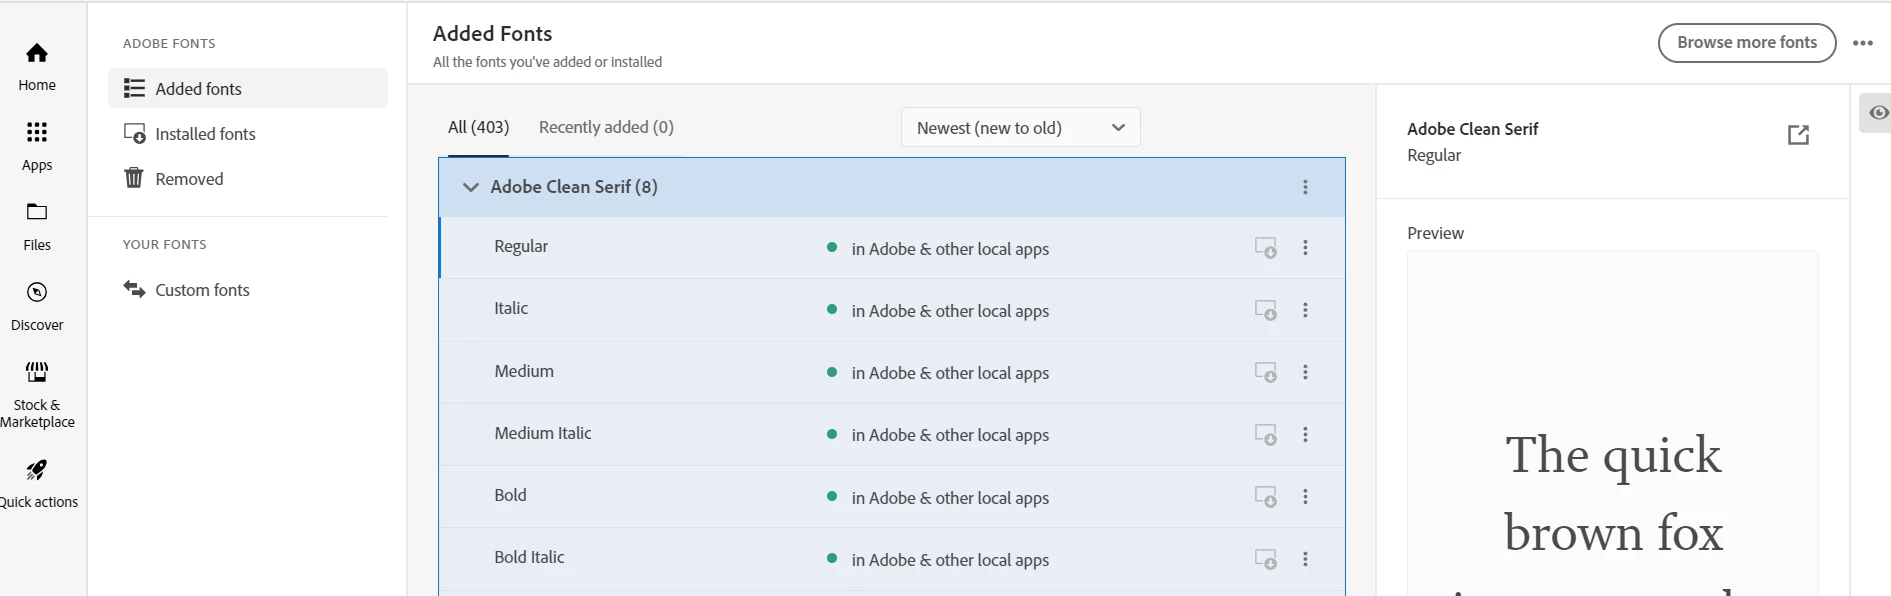Screen dimensions: 1891x596
Task: Click install icon for Medium style
Action: coord(1266,372)
